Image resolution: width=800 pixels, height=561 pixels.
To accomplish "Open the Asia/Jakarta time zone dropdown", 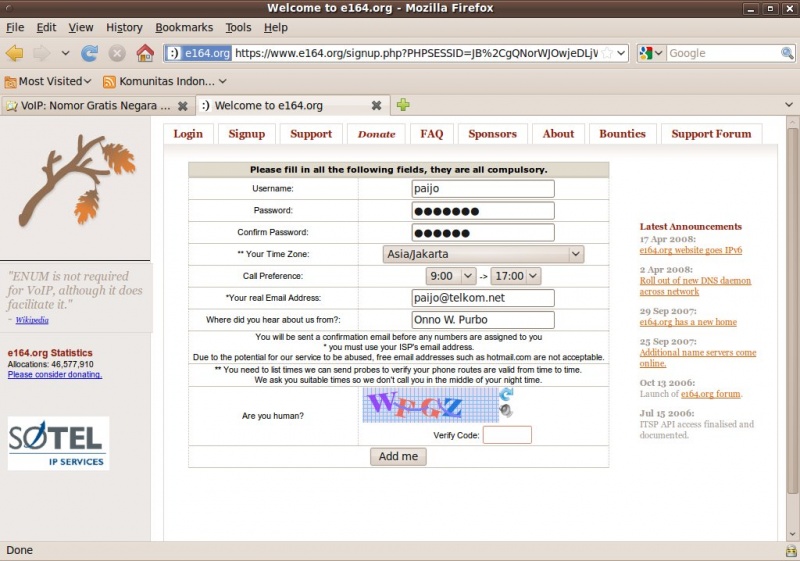I will click(x=483, y=254).
